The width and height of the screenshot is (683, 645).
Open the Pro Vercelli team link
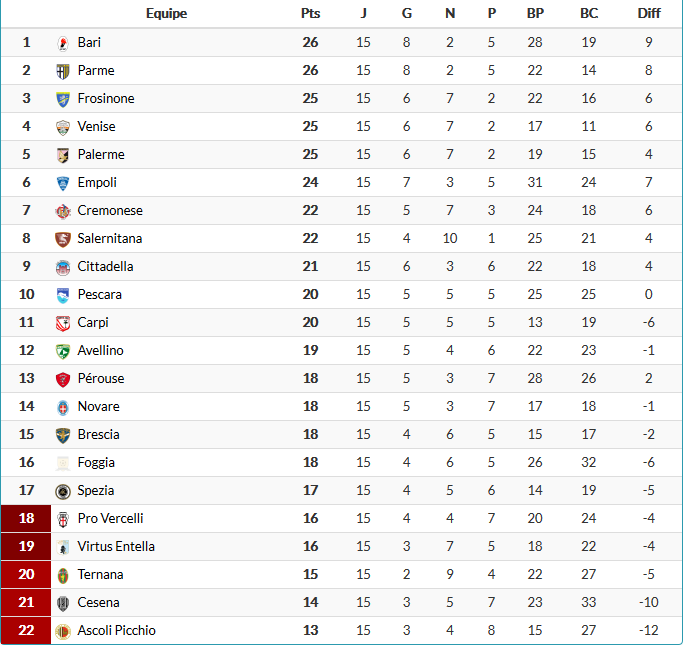pos(110,519)
